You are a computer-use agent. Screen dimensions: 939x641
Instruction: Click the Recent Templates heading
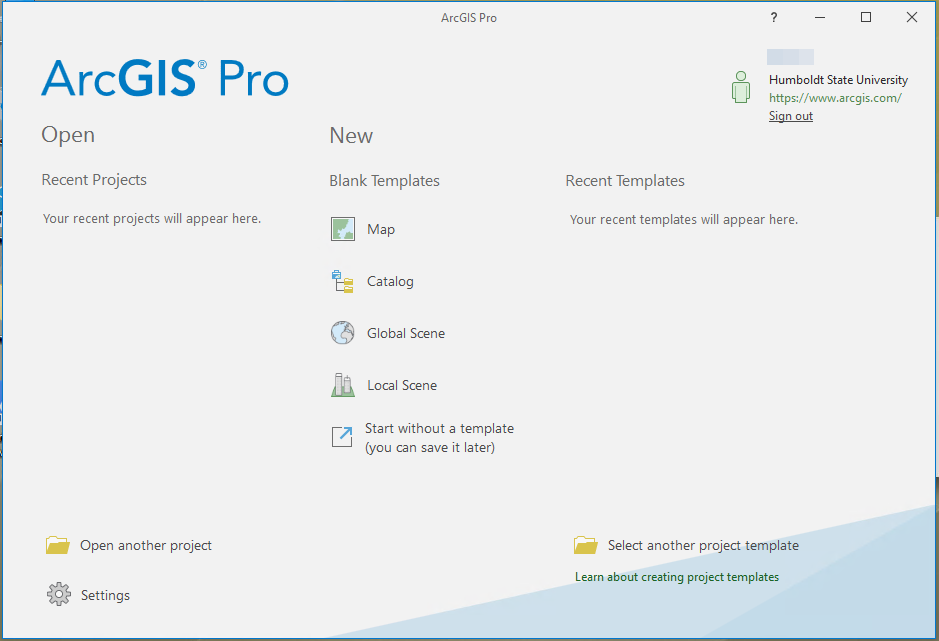[x=625, y=181]
